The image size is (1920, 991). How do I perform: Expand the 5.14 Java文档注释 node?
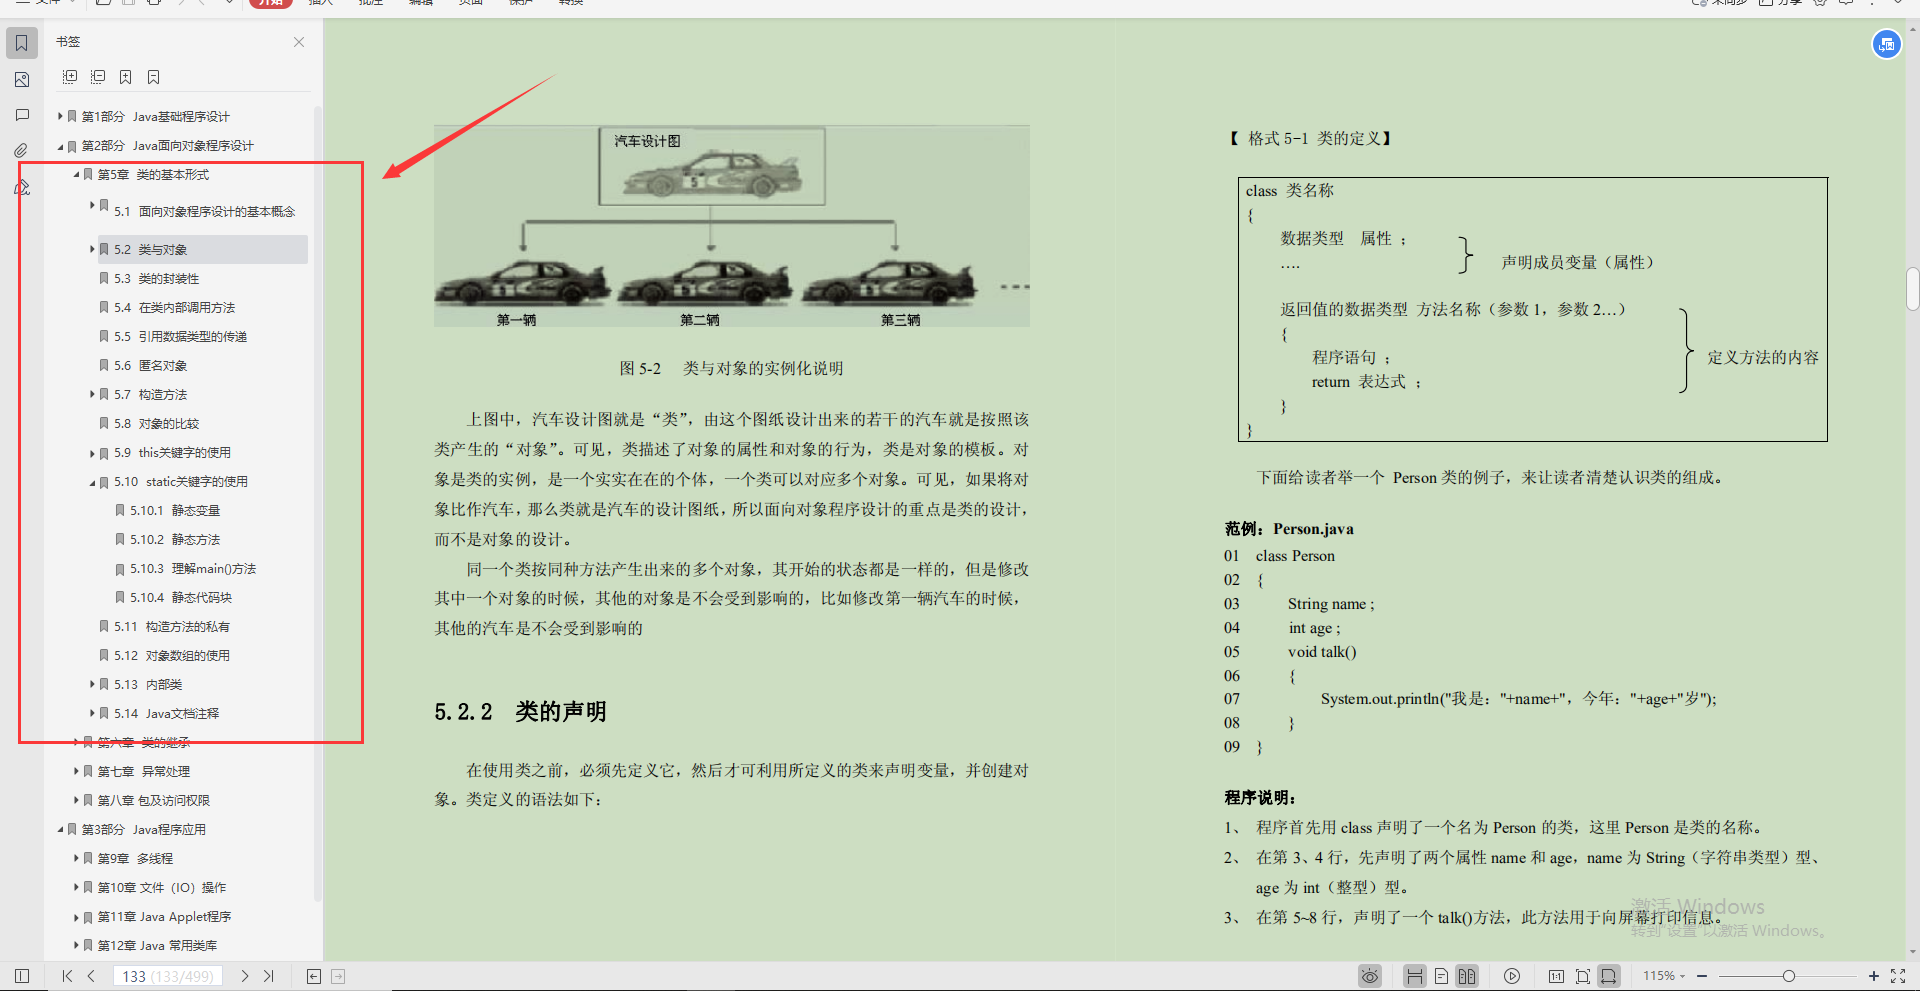[92, 713]
